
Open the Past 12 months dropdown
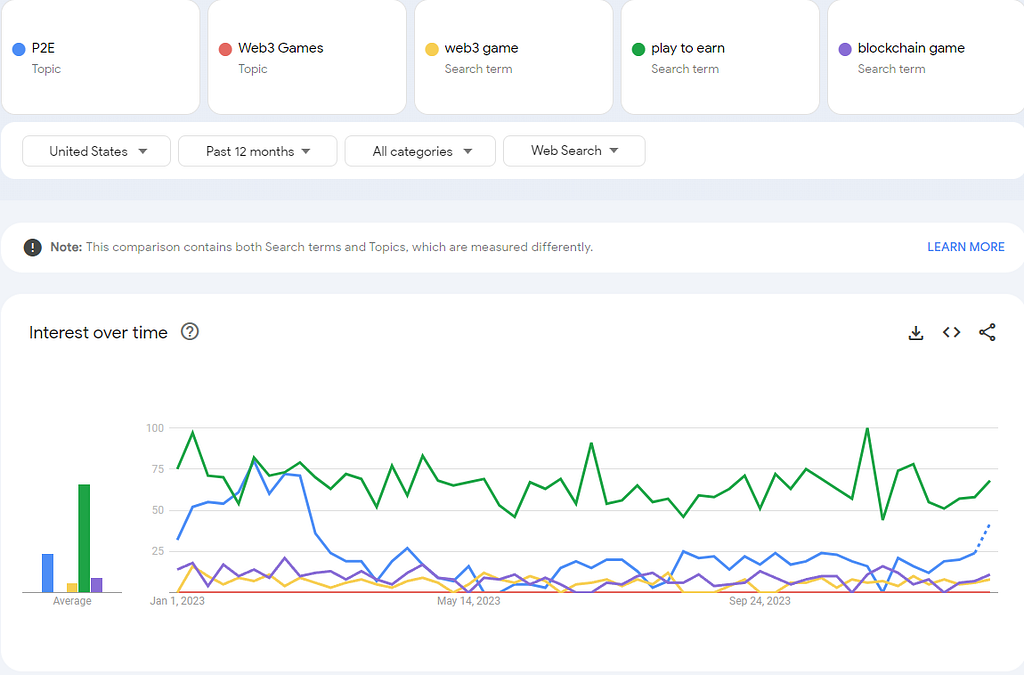(x=258, y=151)
